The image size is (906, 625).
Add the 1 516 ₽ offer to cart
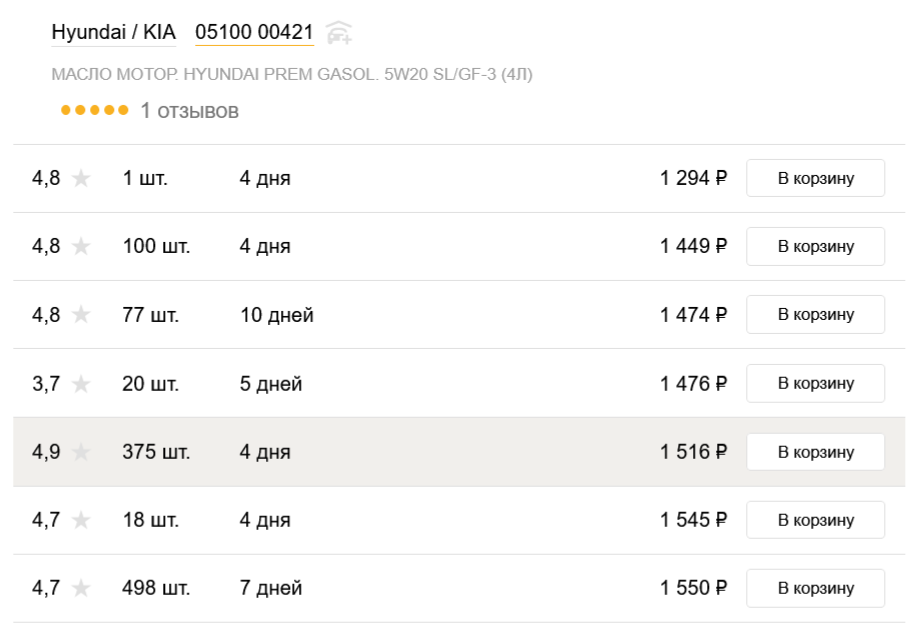815,452
